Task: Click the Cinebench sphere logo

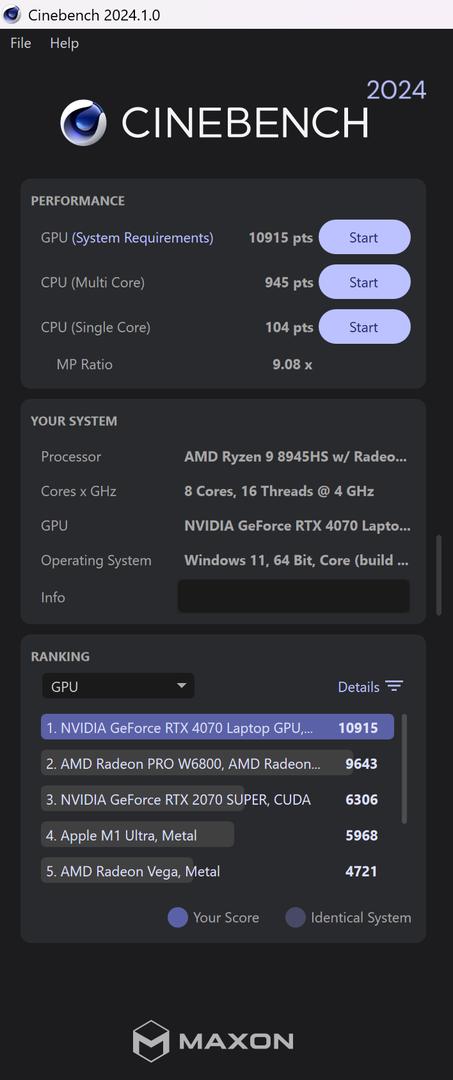Action: click(83, 123)
